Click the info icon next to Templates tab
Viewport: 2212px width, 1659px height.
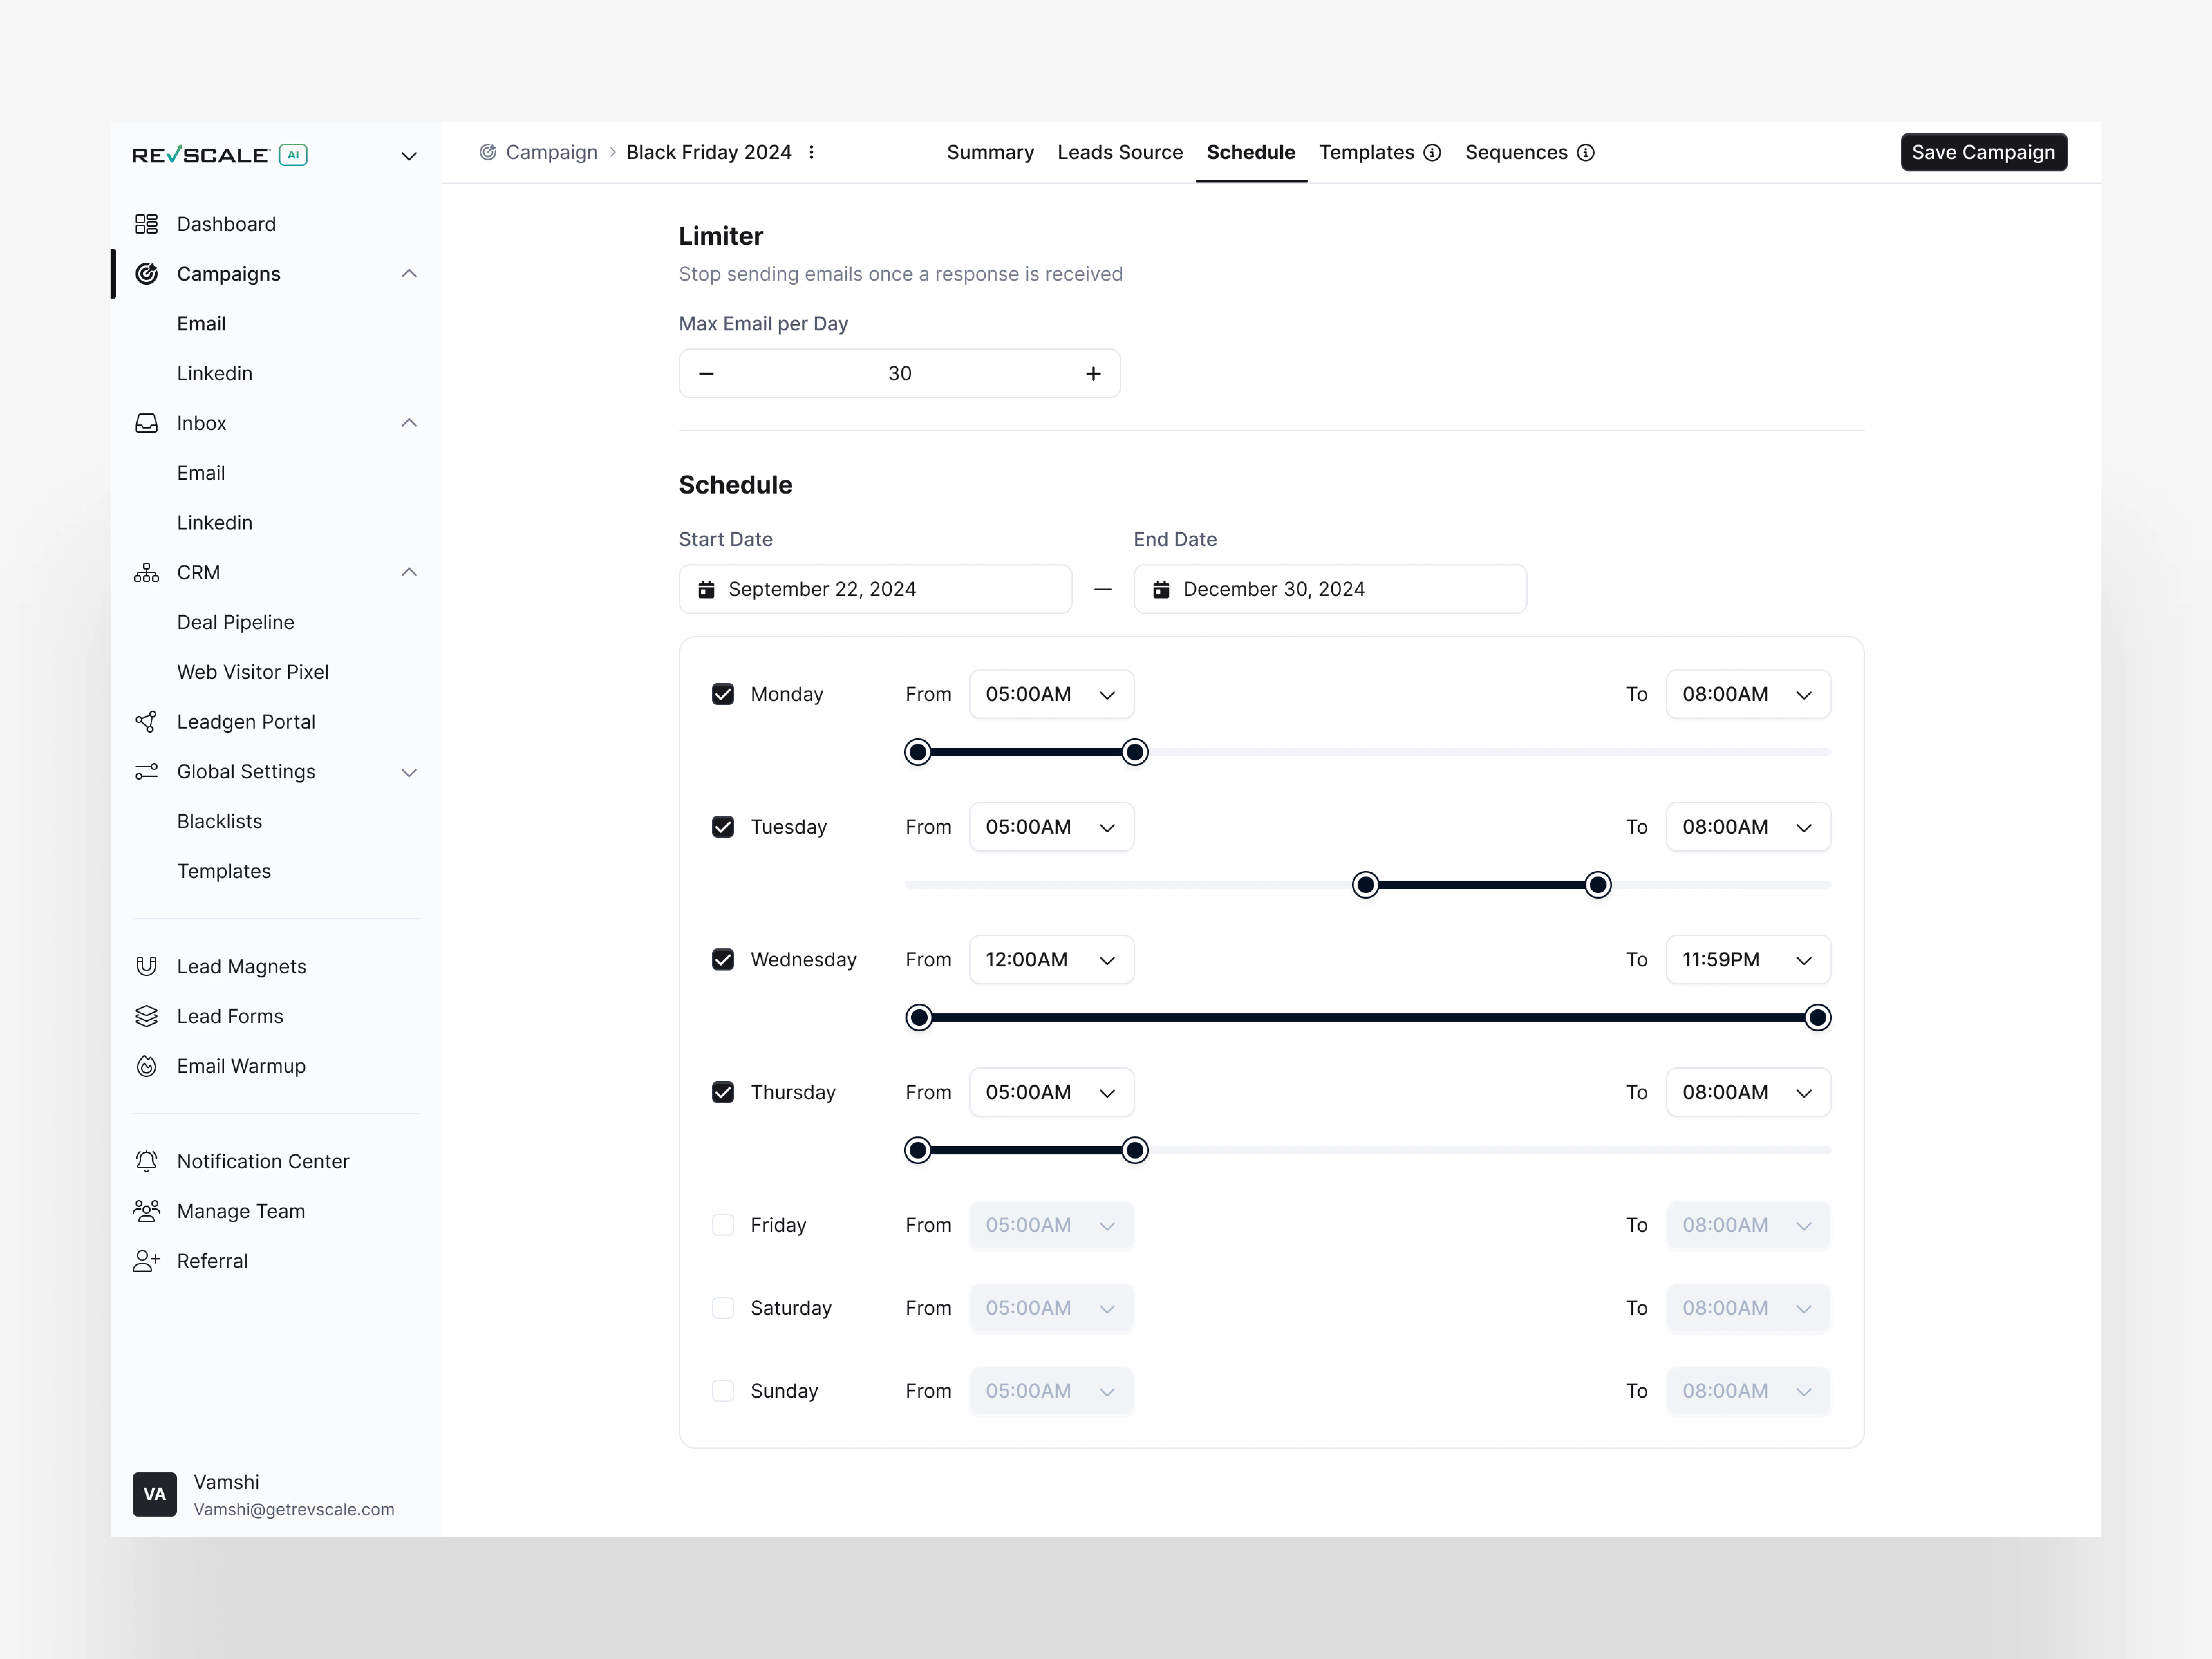1432,153
